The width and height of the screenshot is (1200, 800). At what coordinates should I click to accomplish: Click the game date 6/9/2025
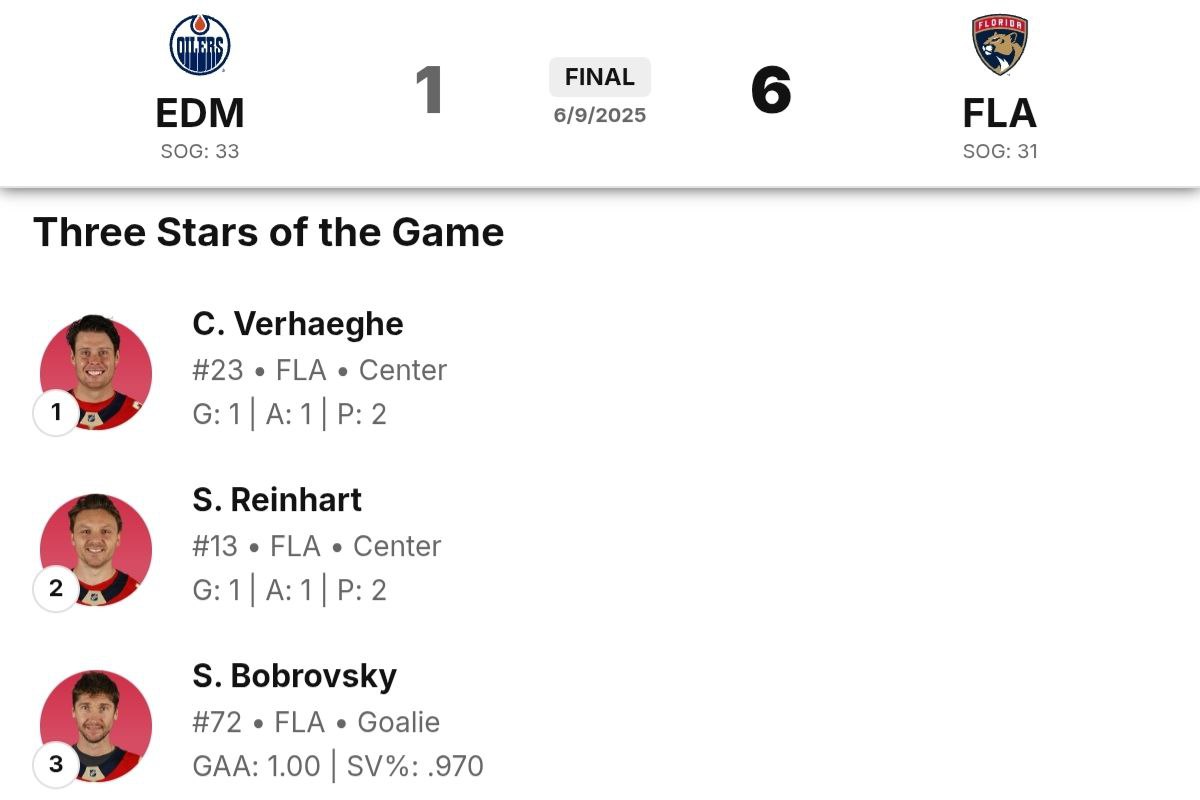[x=600, y=115]
